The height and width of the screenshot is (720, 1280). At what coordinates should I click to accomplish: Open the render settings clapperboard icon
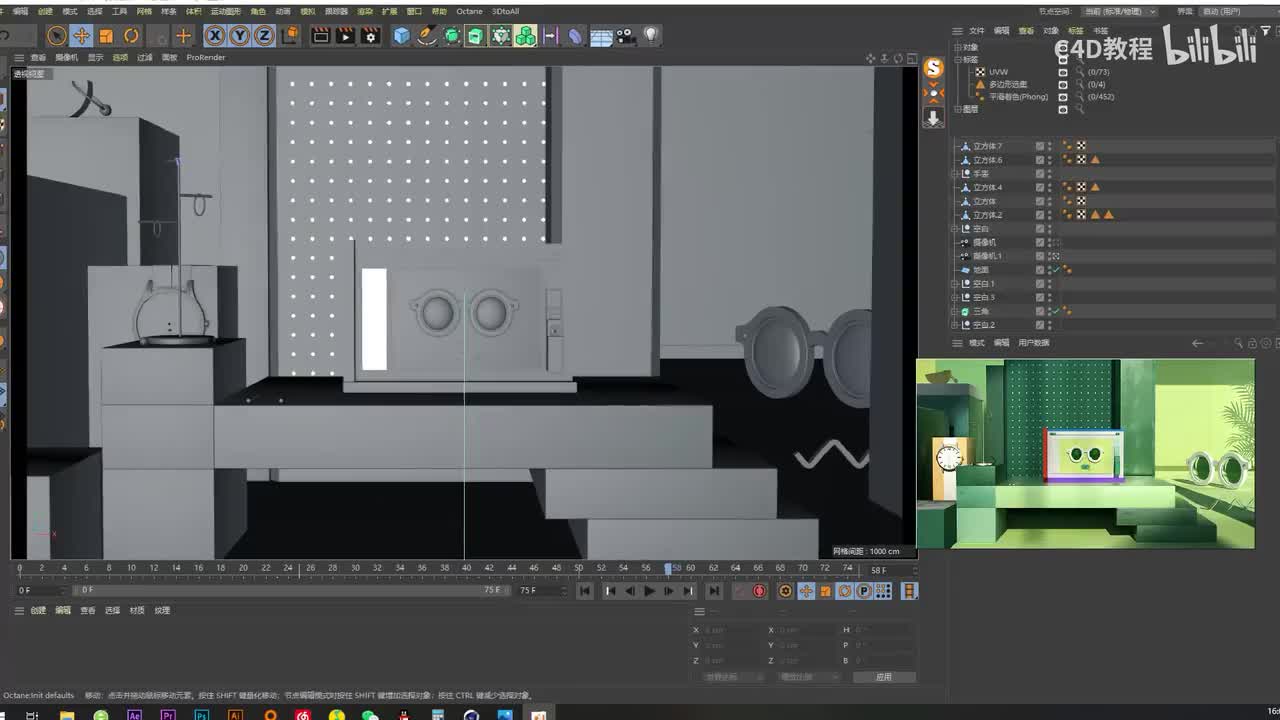pyautogui.click(x=370, y=36)
